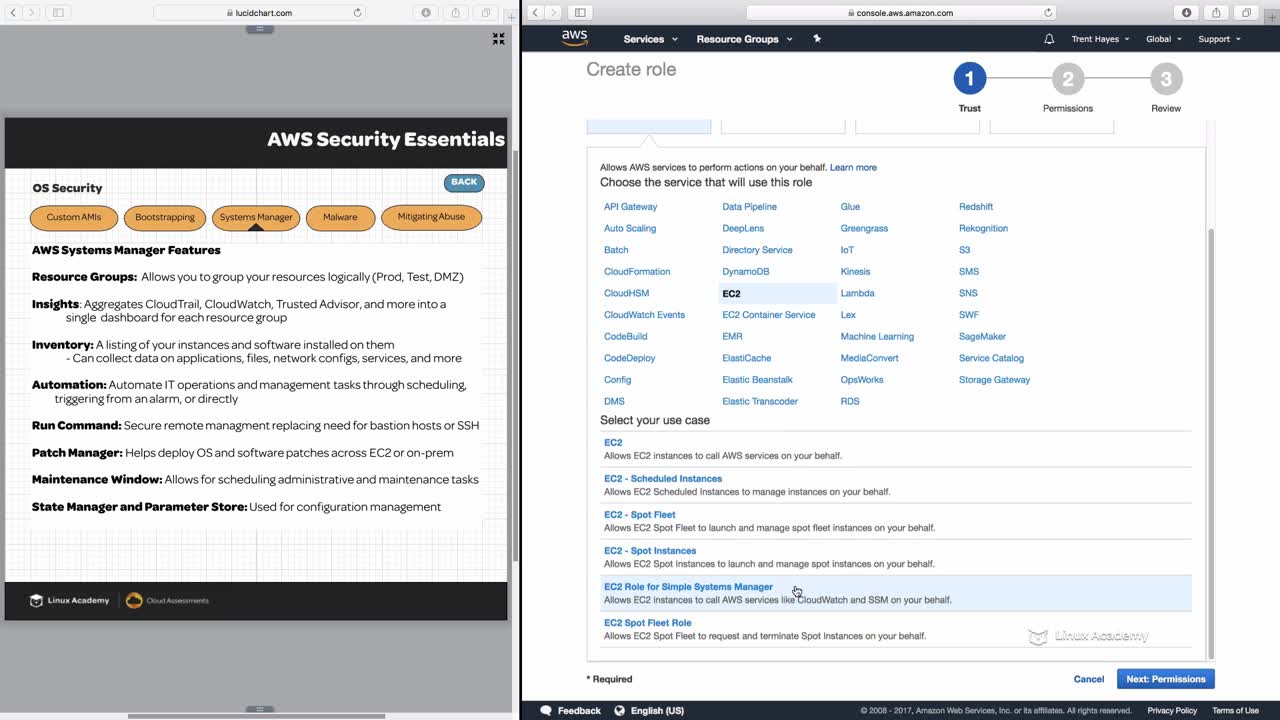Choose the Redshift service

976,207
